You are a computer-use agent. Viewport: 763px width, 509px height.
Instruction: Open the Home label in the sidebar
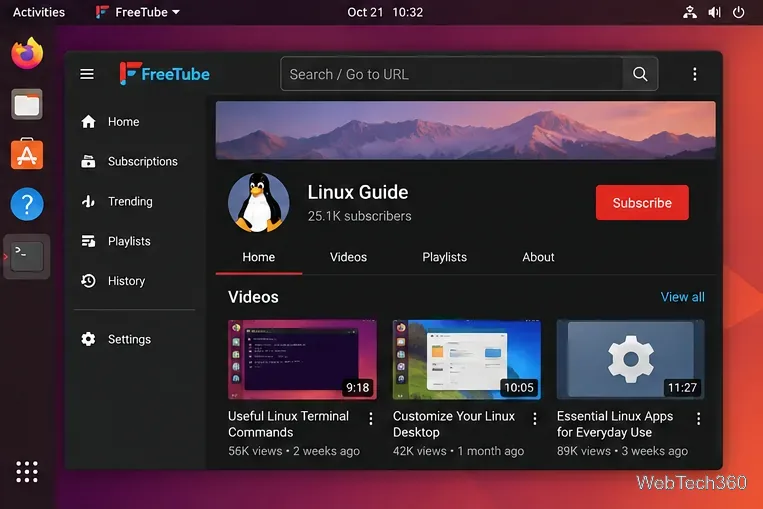point(124,122)
